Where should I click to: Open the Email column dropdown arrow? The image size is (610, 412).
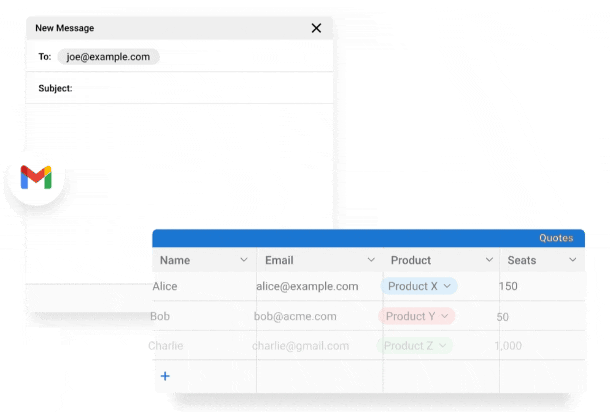pos(371,260)
